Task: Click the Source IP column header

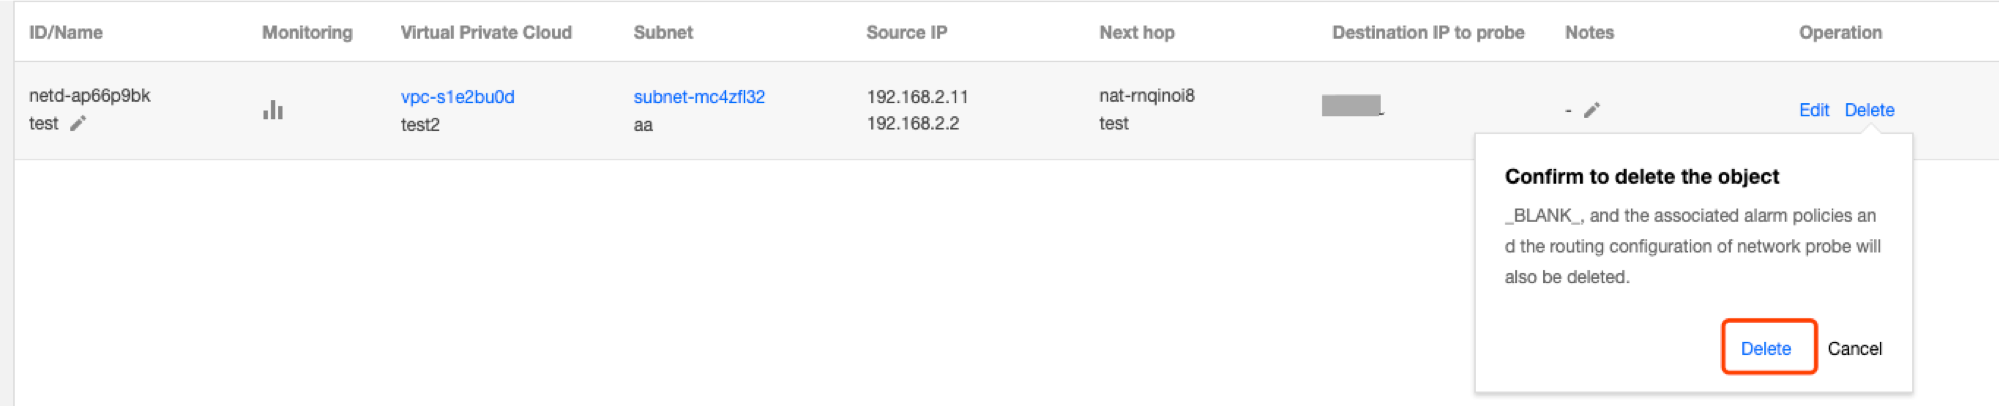Action: [906, 32]
